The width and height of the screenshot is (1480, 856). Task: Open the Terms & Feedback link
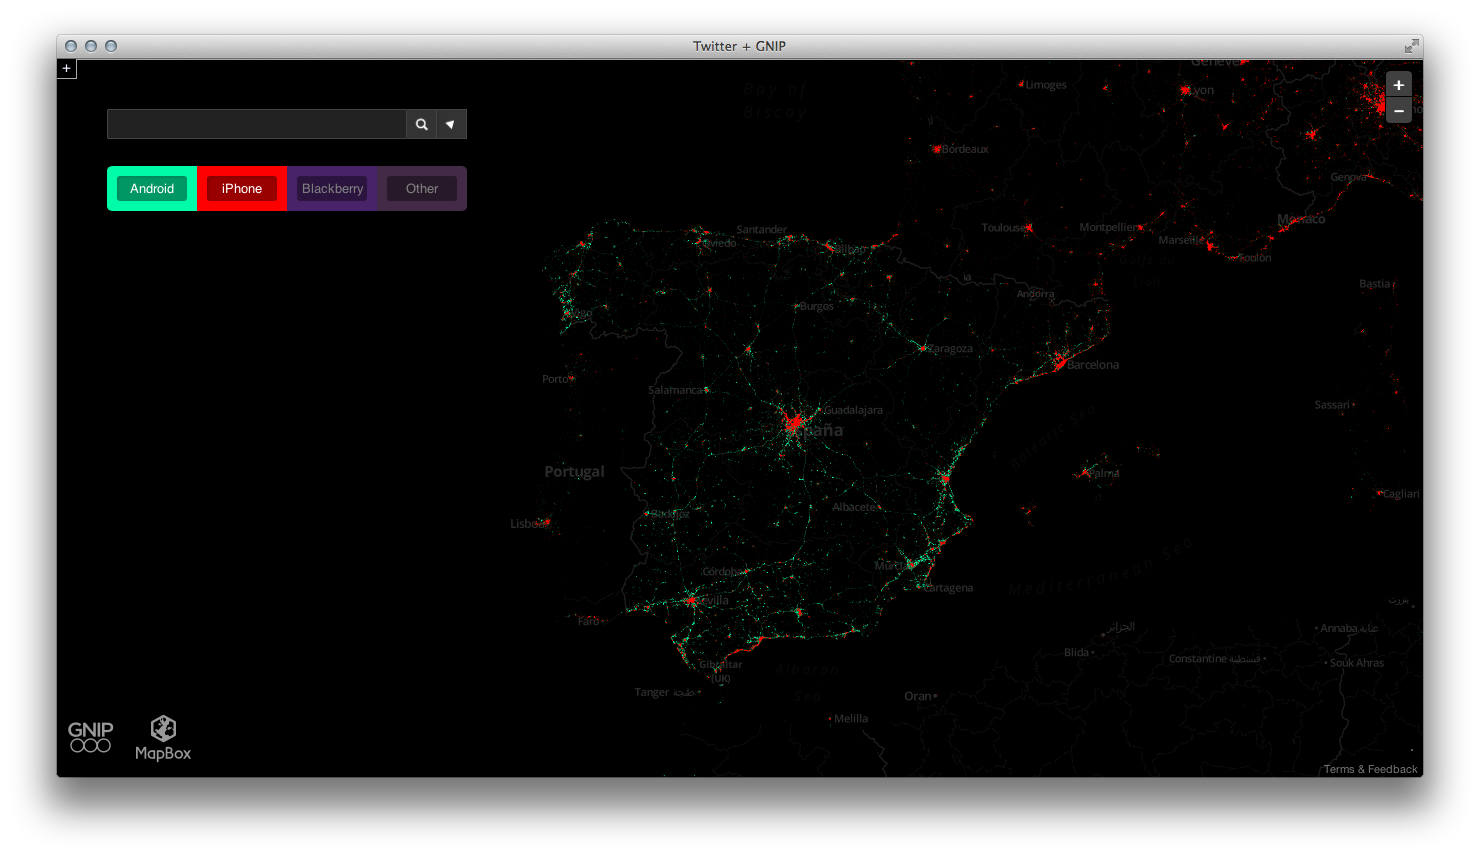(x=1370, y=769)
